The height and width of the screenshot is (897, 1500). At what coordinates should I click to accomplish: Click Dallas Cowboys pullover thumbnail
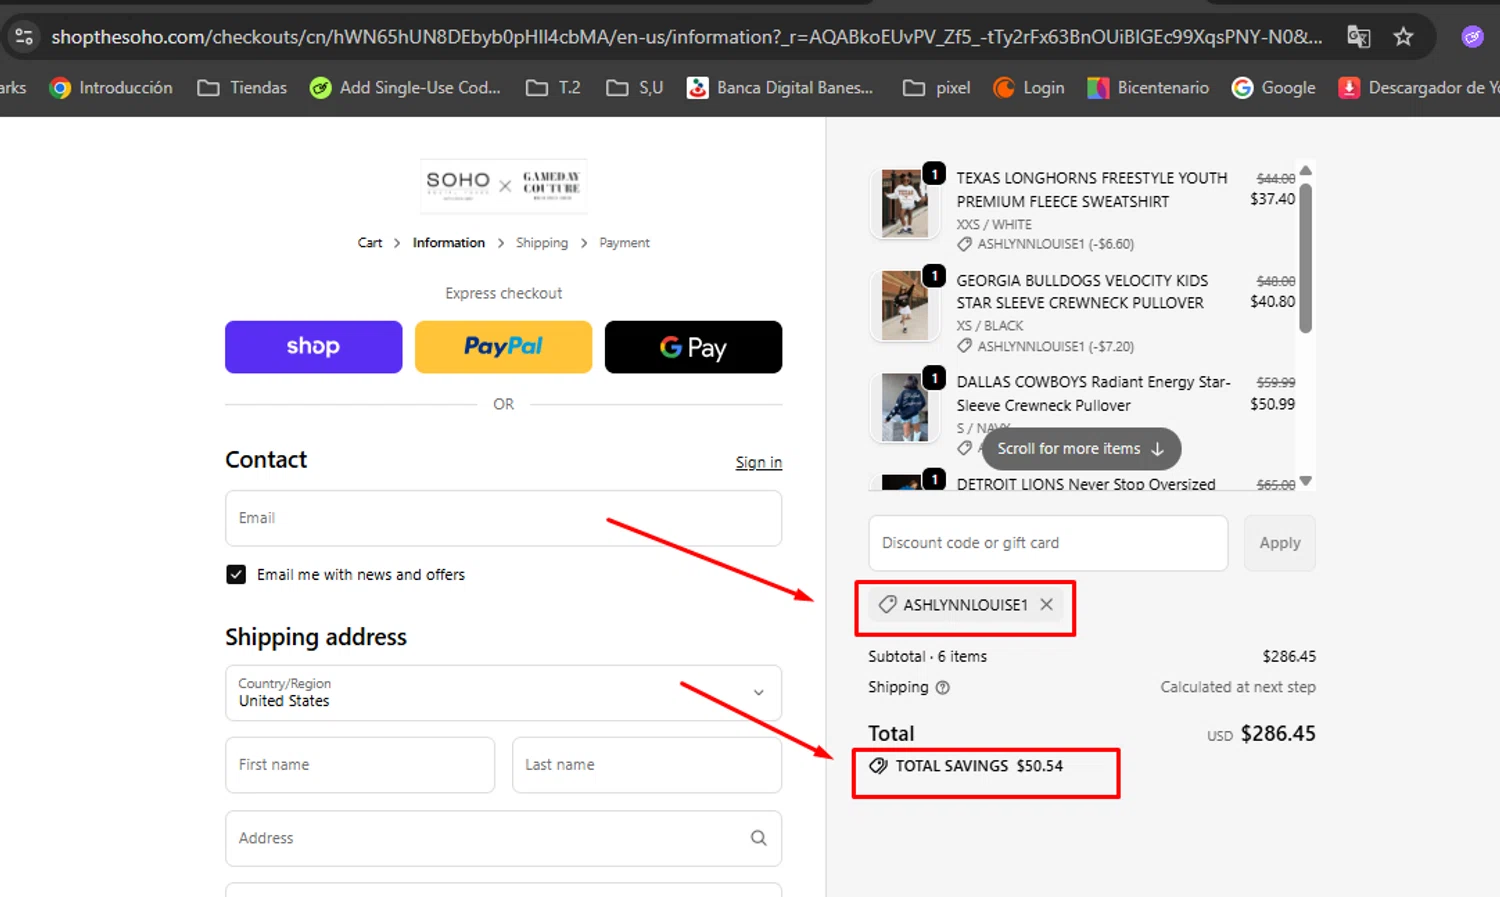(x=905, y=407)
